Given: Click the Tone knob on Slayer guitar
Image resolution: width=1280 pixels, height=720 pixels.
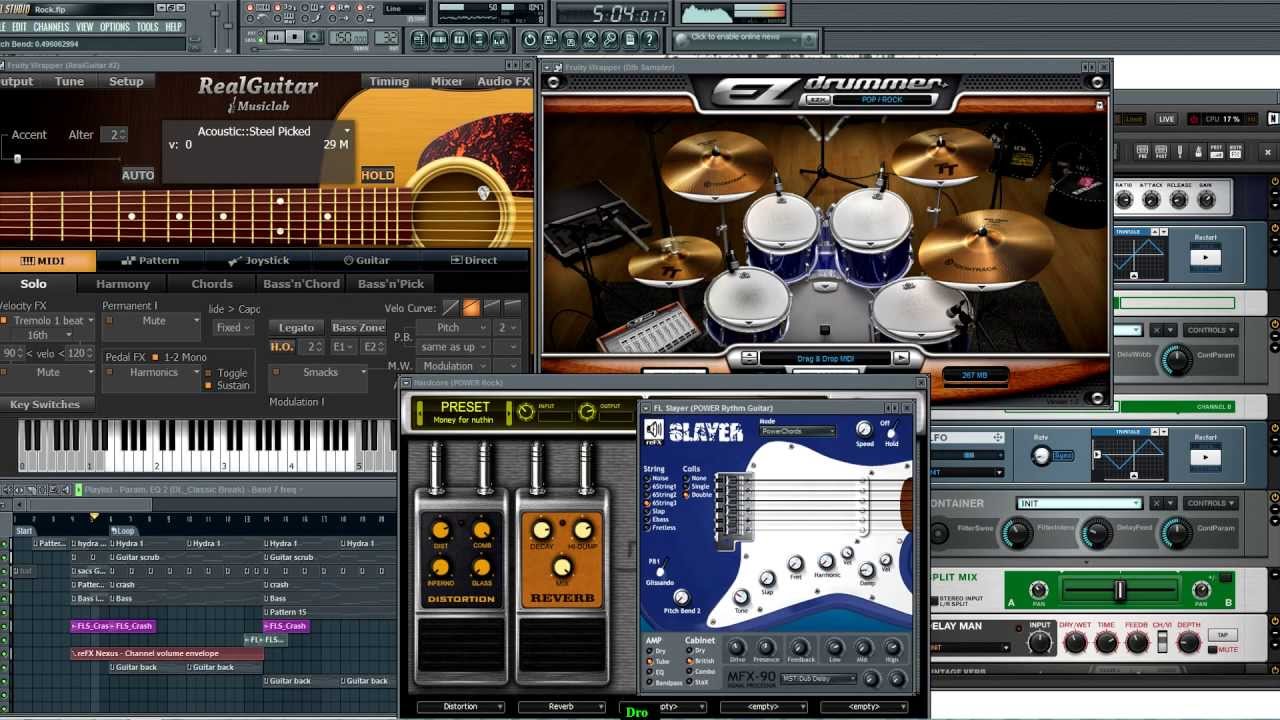Looking at the screenshot, I should 741,597.
